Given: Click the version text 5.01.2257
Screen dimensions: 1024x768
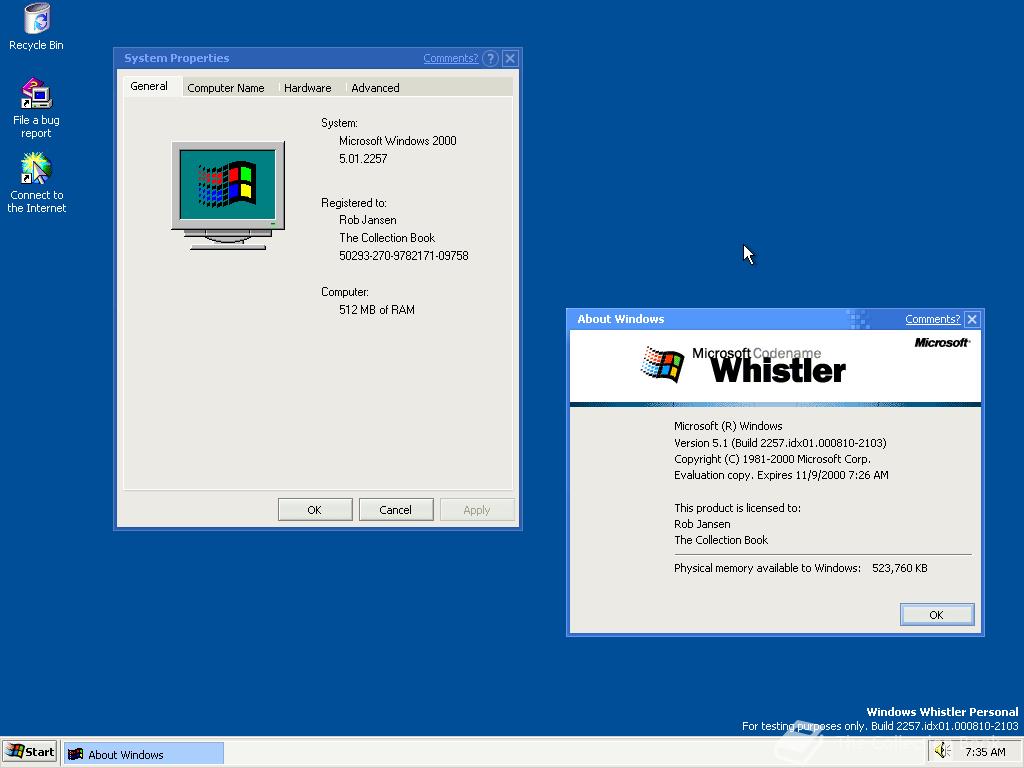Looking at the screenshot, I should (x=363, y=159).
